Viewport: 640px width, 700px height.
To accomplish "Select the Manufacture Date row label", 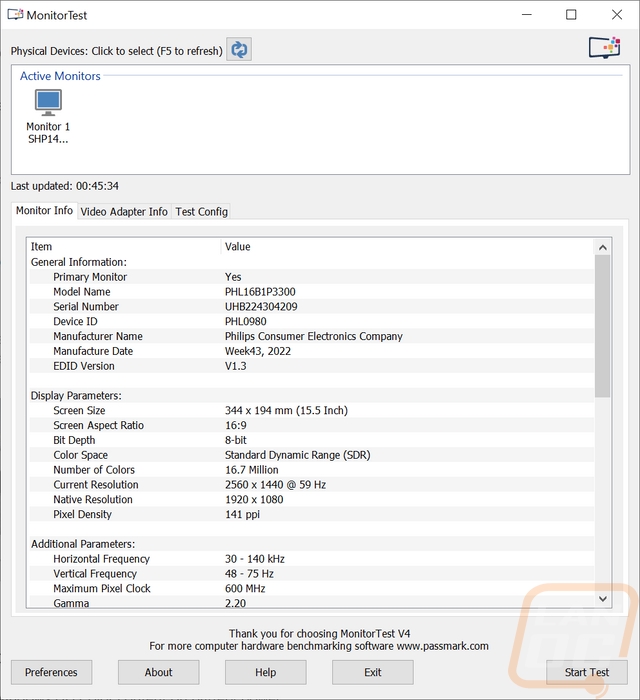I will [x=93, y=351].
